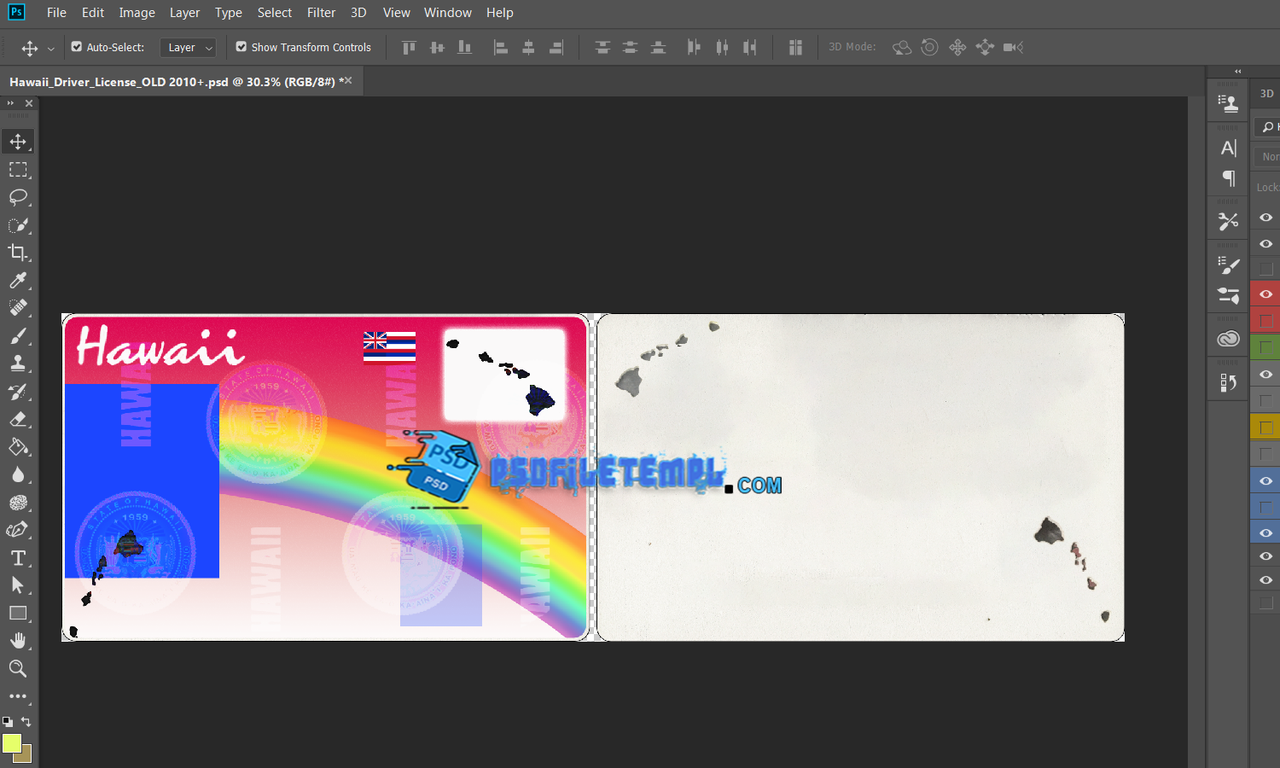
Task: Select the Pen tool
Action: click(18, 530)
